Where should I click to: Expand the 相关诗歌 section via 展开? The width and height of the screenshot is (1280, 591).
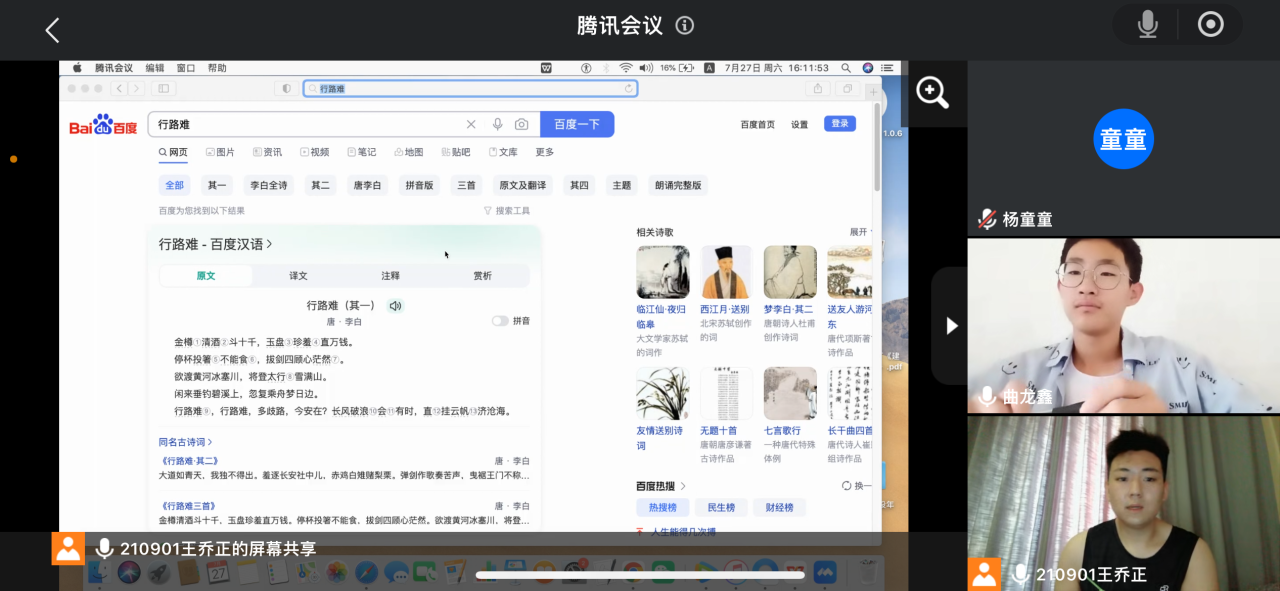[x=859, y=232]
